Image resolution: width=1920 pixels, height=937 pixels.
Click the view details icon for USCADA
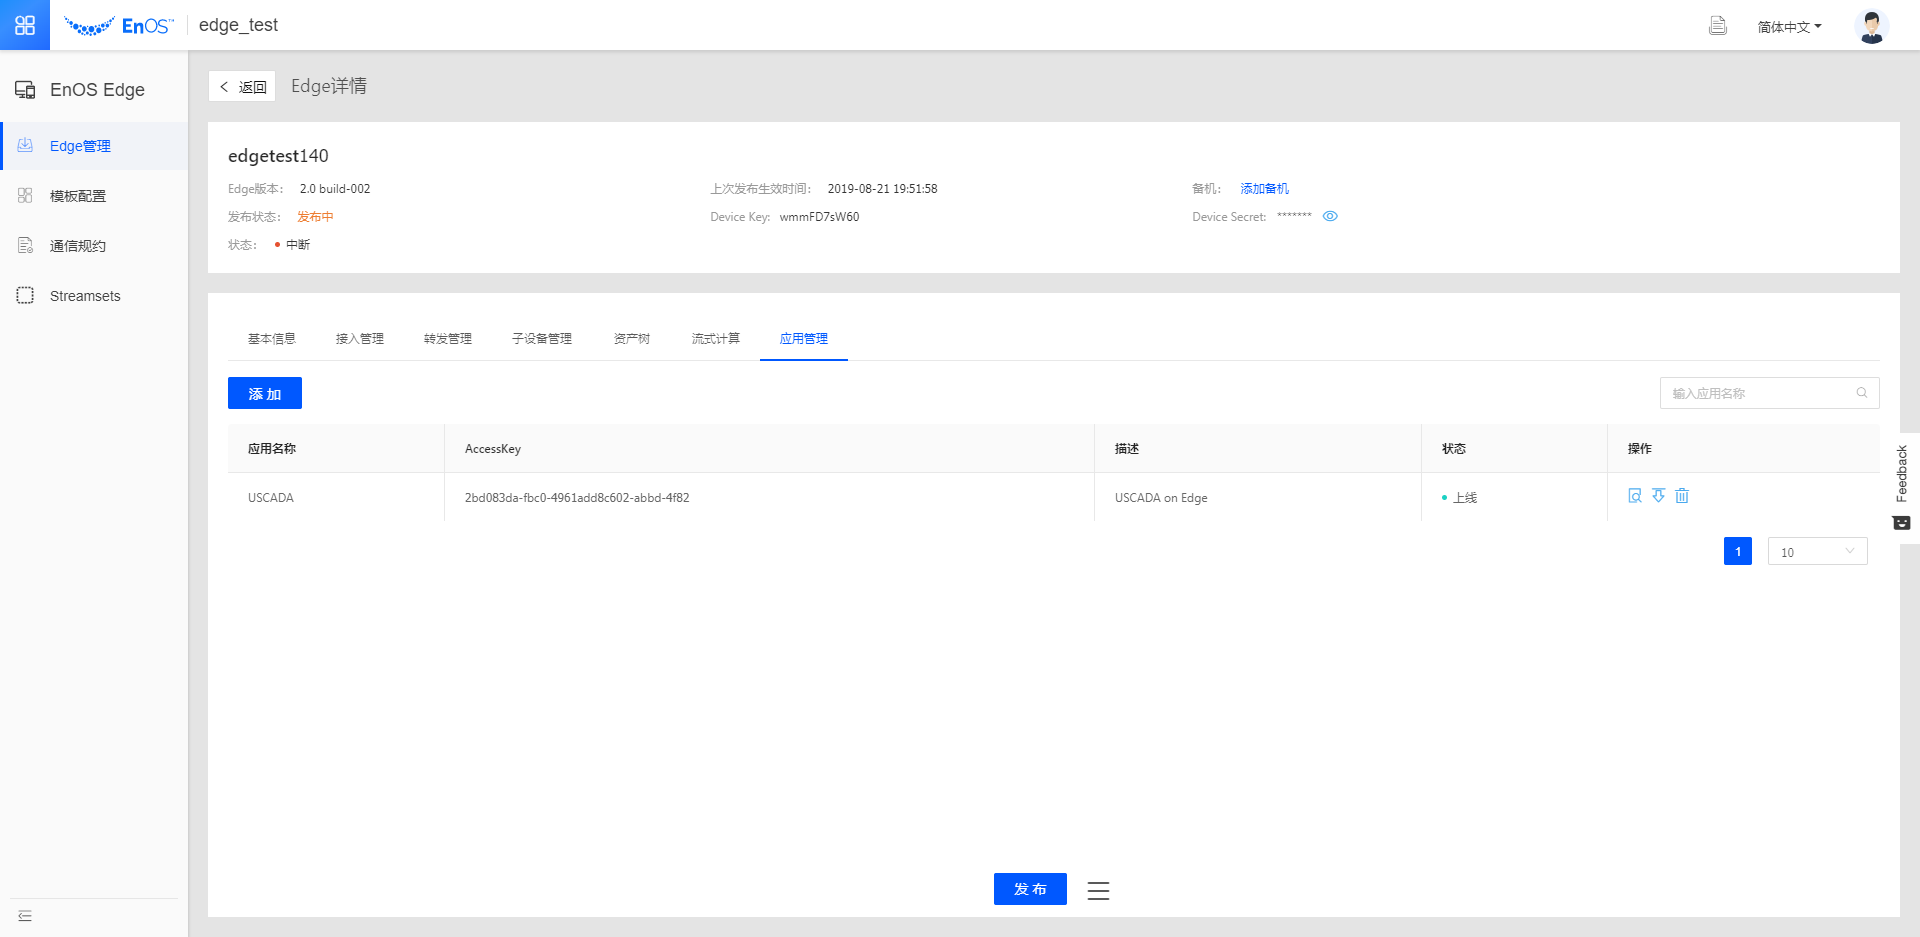pos(1635,496)
